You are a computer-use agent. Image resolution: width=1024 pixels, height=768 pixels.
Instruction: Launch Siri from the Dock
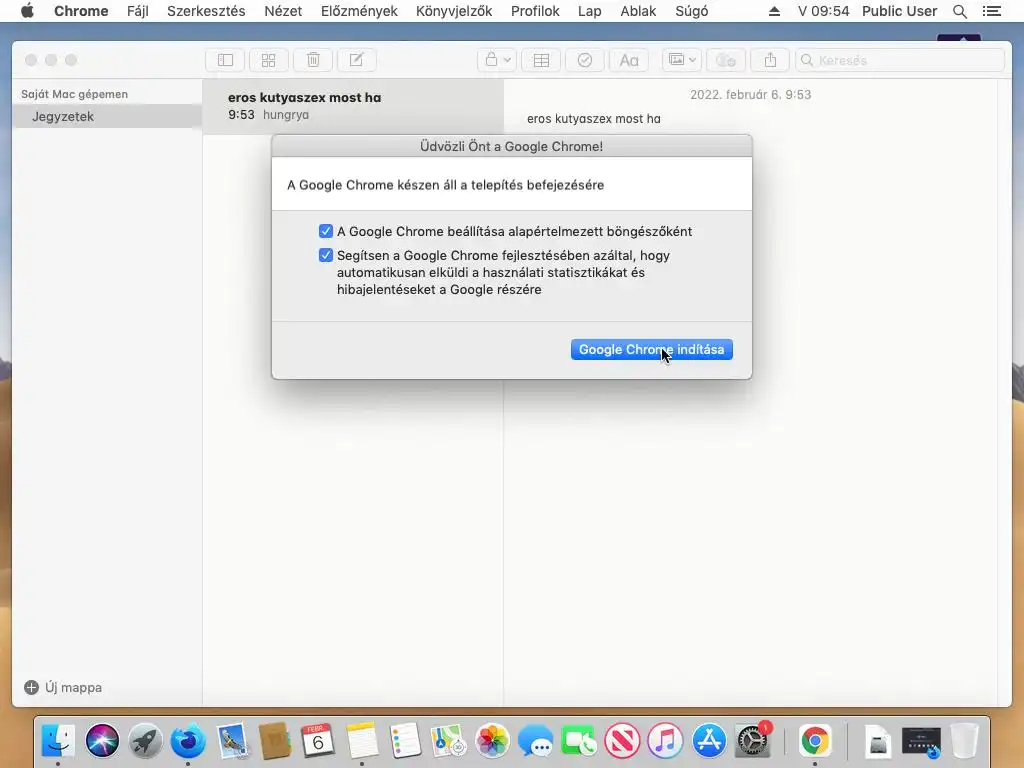point(102,741)
